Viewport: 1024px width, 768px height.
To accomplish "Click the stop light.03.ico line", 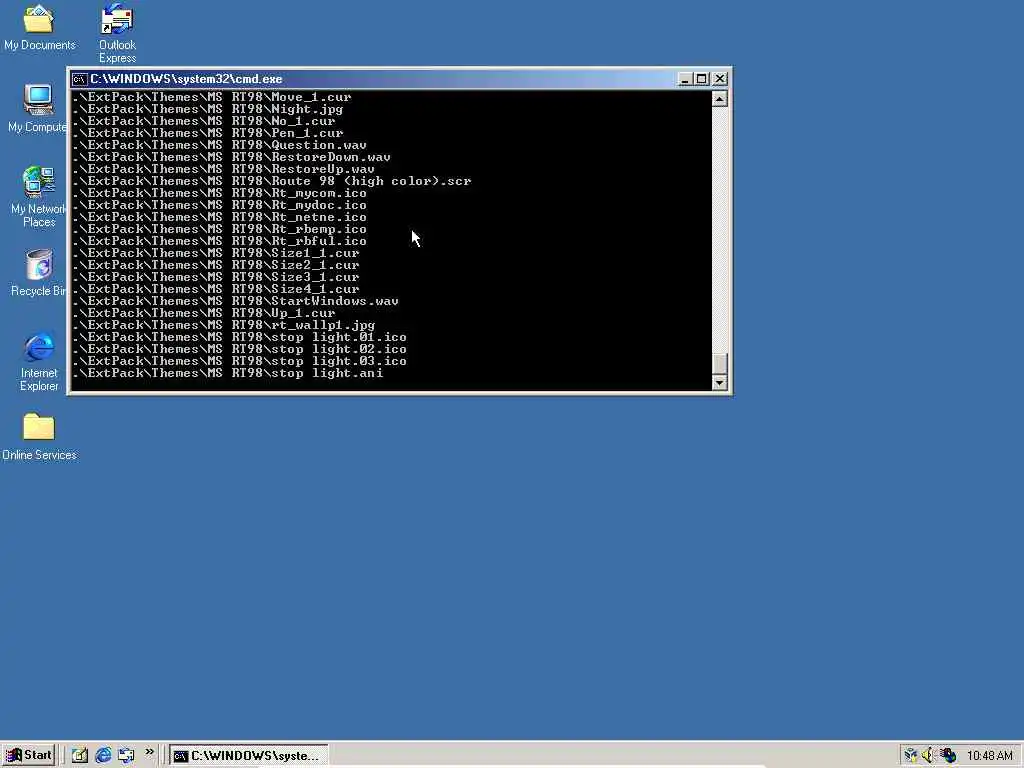I will [x=240, y=361].
